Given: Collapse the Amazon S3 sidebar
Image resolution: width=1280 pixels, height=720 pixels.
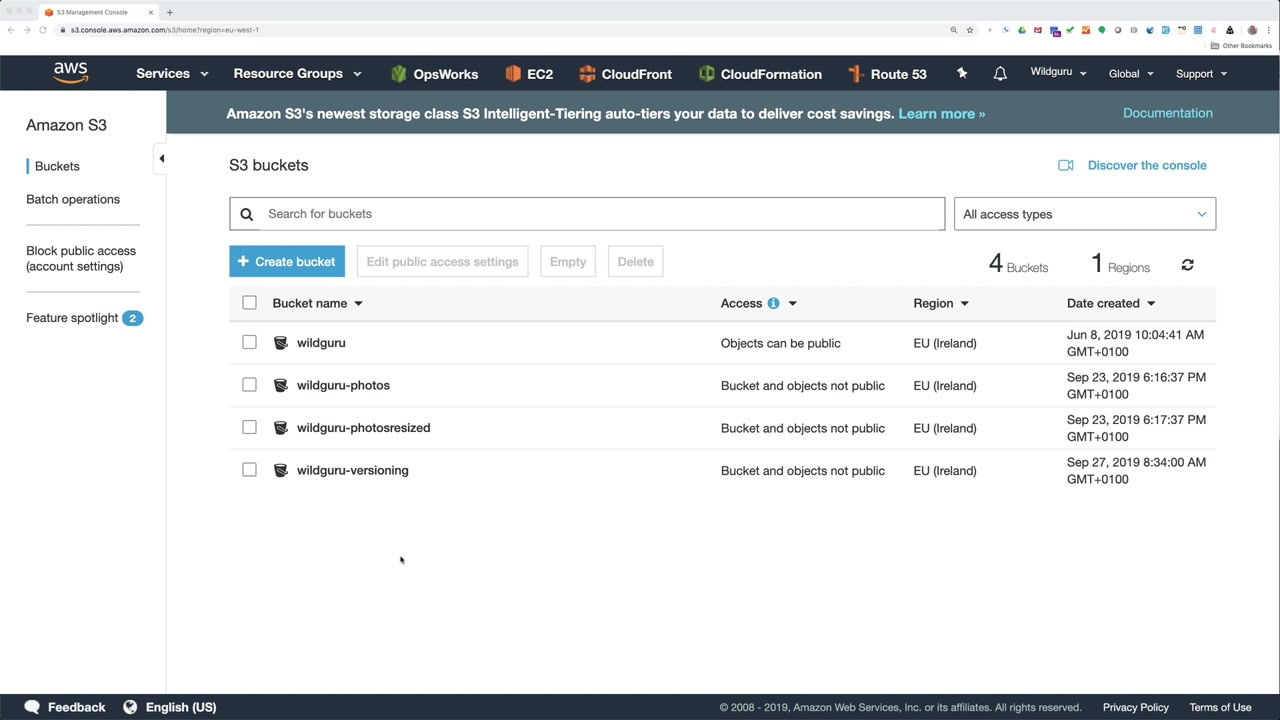Looking at the screenshot, I should (x=161, y=158).
